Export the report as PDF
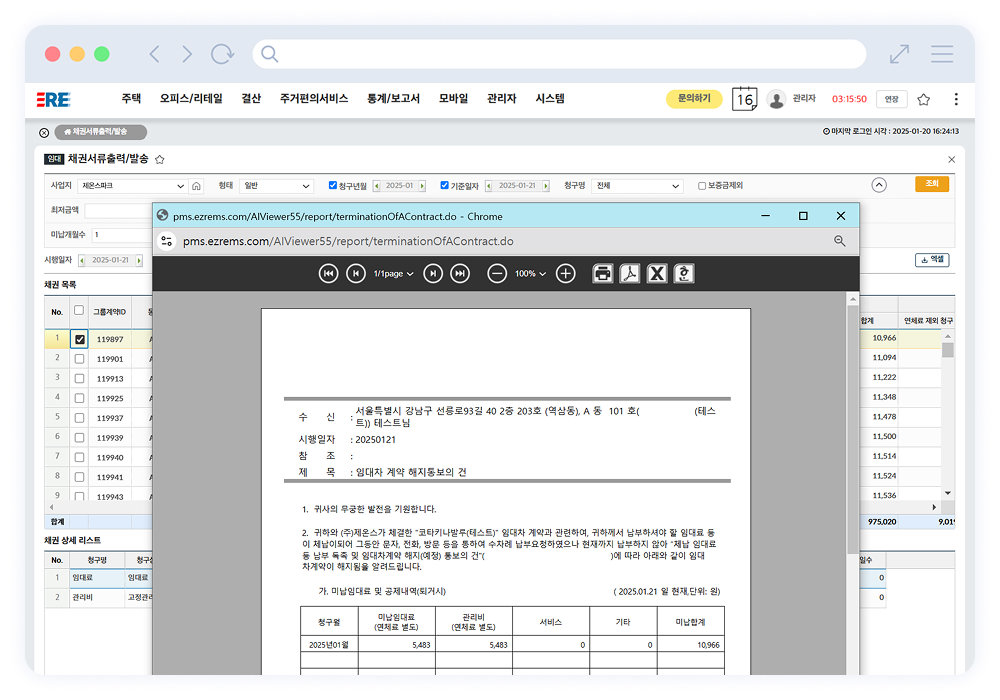This screenshot has width=1000, height=700. coord(630,274)
